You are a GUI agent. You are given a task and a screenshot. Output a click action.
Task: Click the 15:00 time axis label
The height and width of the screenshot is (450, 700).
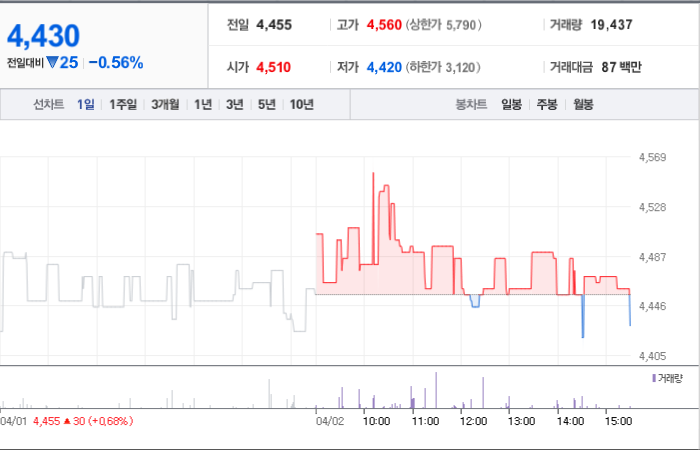pos(619,421)
